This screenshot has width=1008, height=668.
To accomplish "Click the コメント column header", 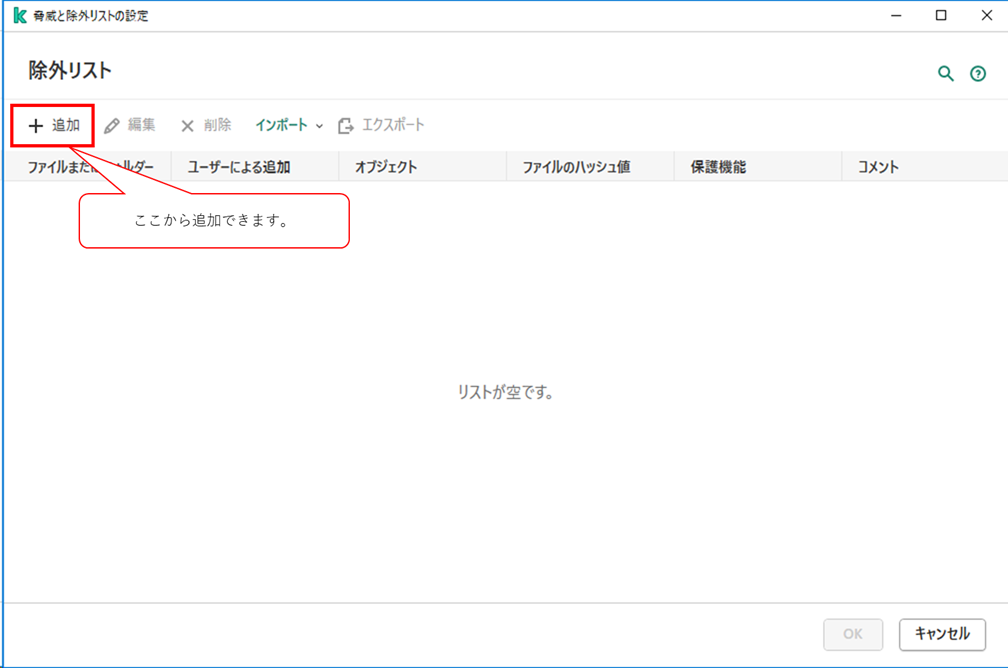I will [877, 166].
